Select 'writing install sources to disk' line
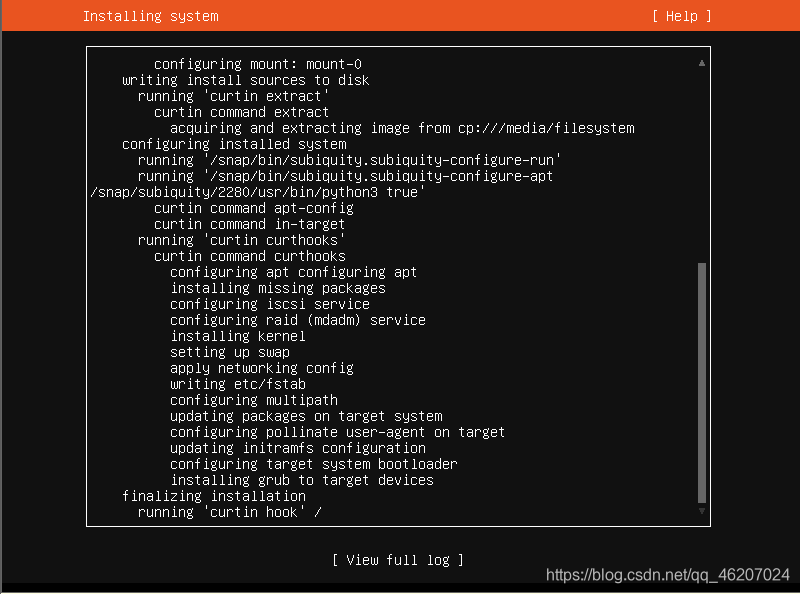 [245, 80]
